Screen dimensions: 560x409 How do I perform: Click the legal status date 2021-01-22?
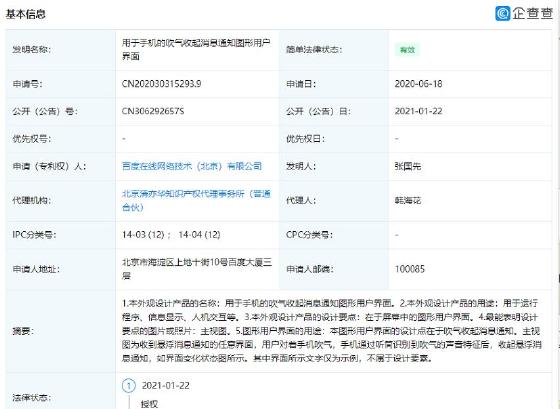point(166,385)
